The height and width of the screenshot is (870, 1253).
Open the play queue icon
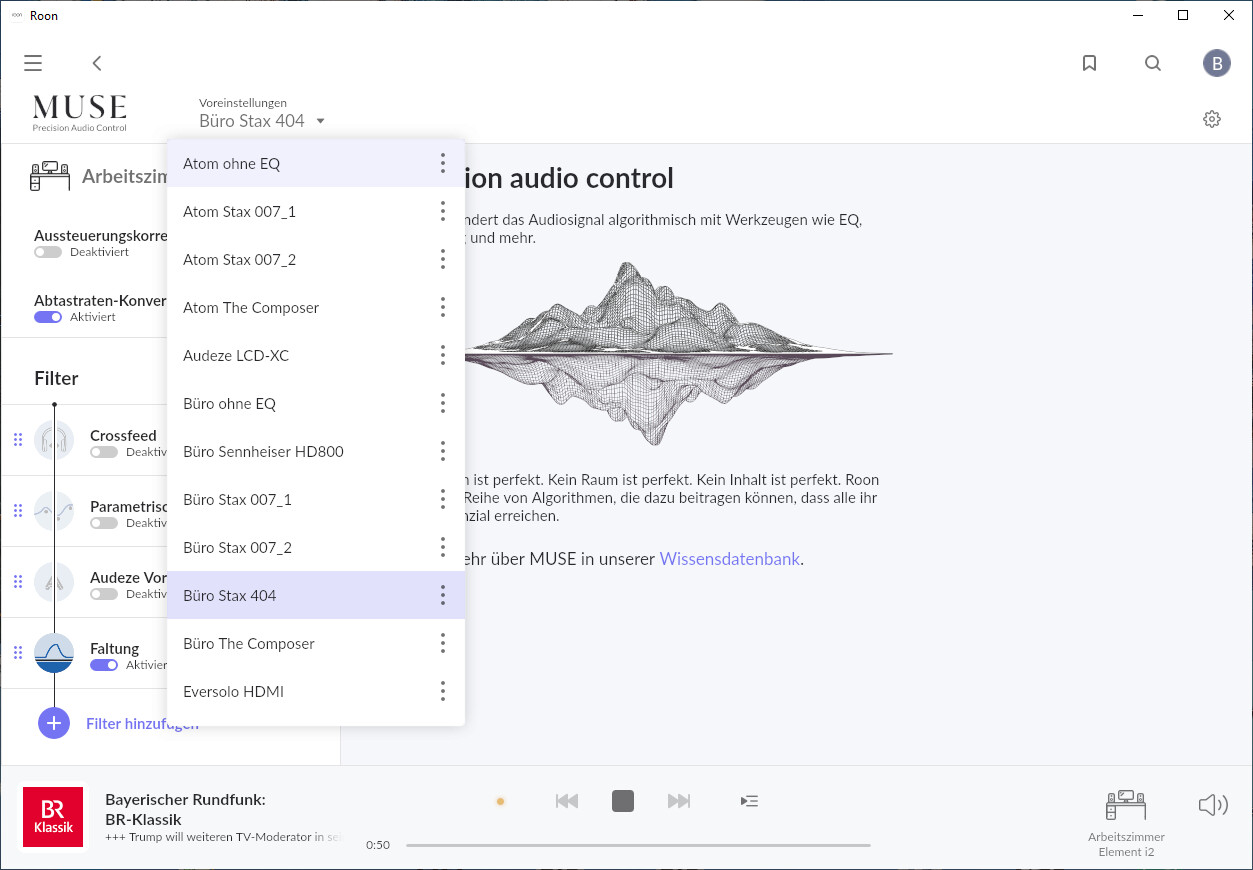point(749,800)
